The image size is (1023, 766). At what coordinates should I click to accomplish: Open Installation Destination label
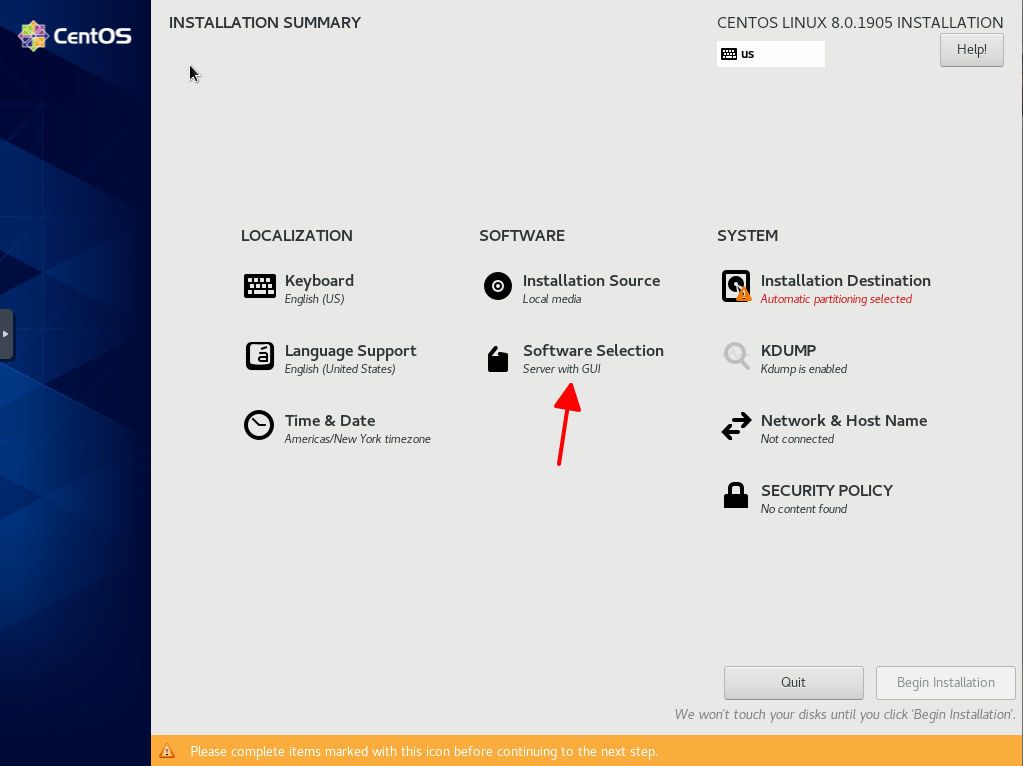846,281
